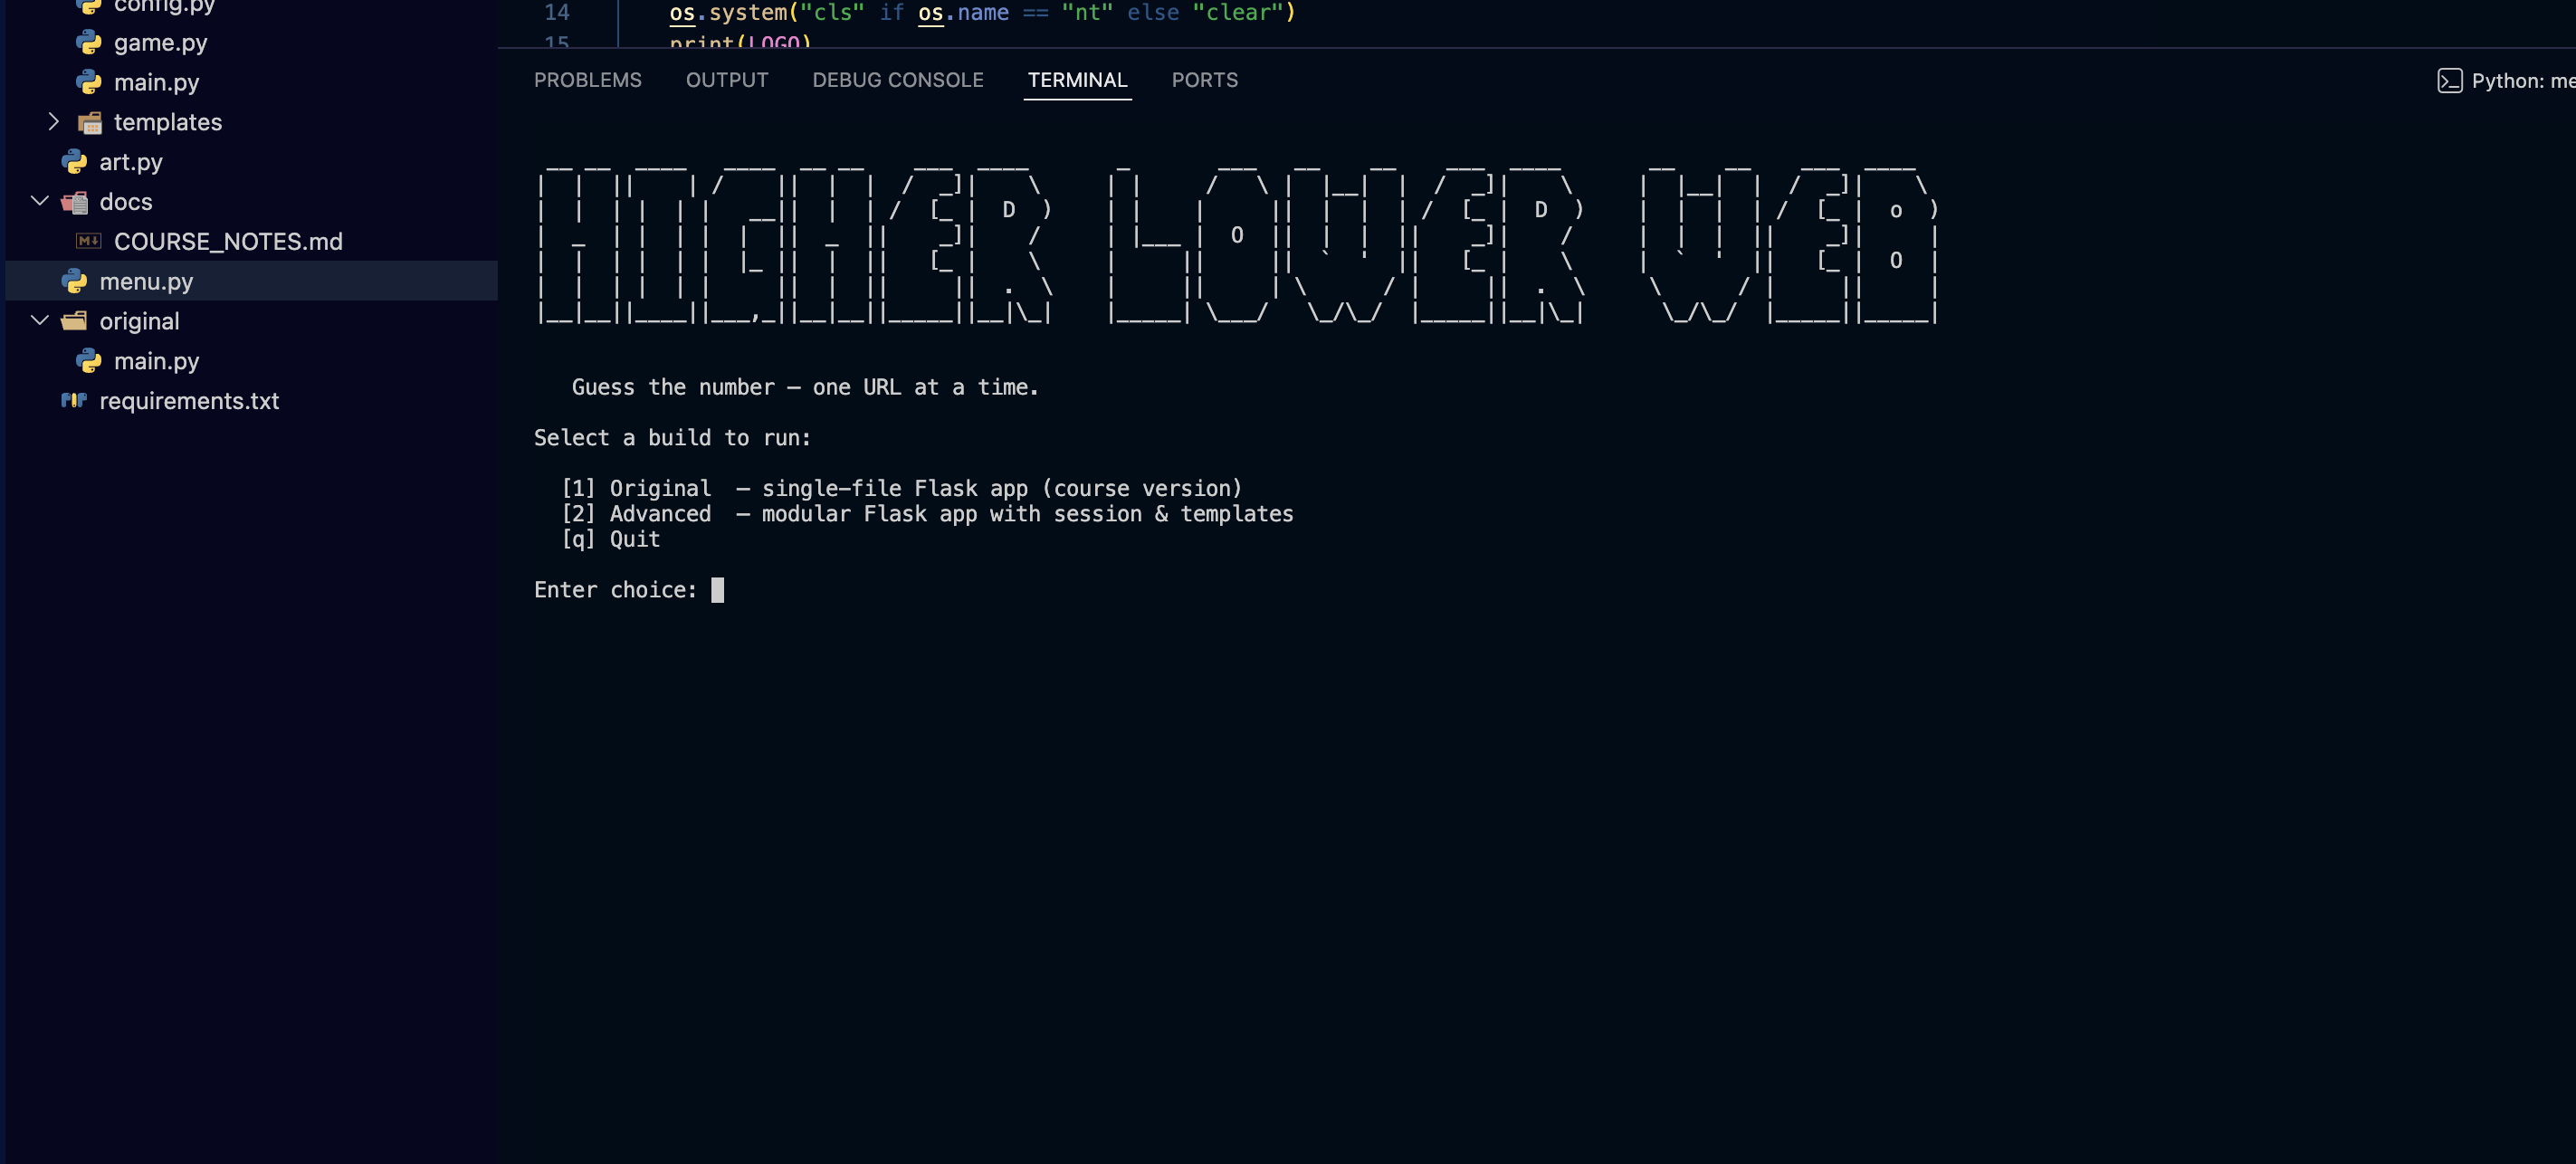The width and height of the screenshot is (2576, 1164).
Task: Open main.py inside the original folder
Action: tap(156, 361)
